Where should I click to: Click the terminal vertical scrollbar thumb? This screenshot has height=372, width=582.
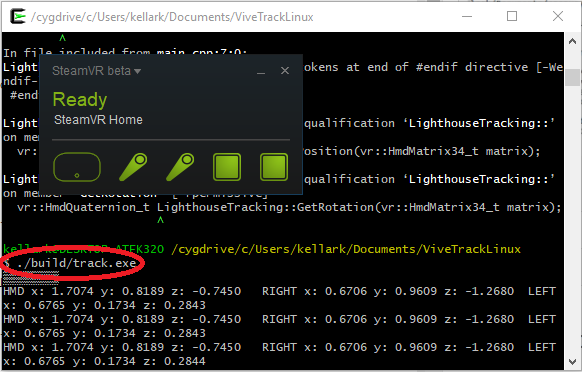[572, 77]
